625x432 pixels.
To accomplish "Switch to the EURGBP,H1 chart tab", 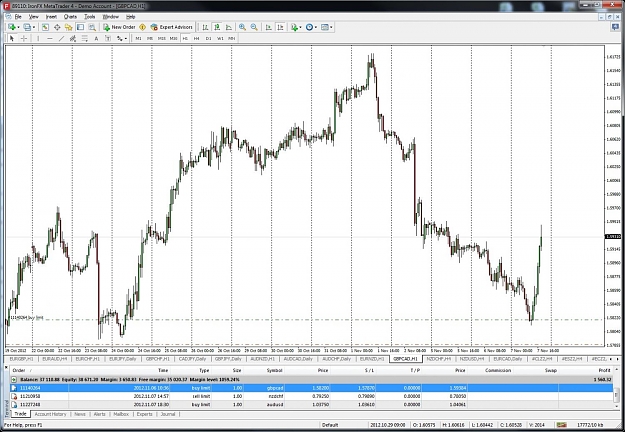I will tap(21, 359).
